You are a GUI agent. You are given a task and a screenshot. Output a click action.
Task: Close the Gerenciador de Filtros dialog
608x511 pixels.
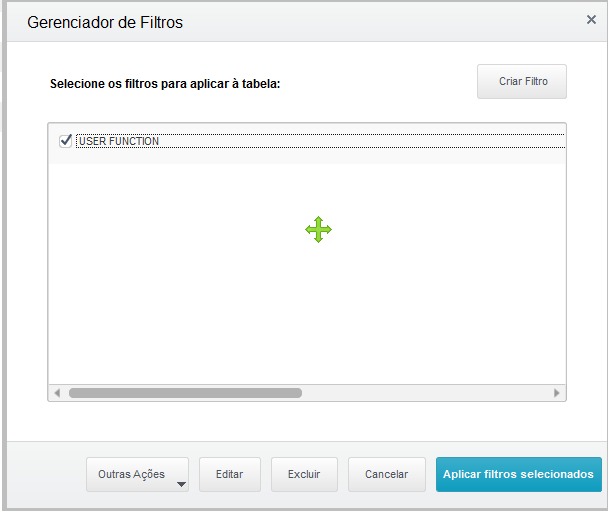(591, 20)
